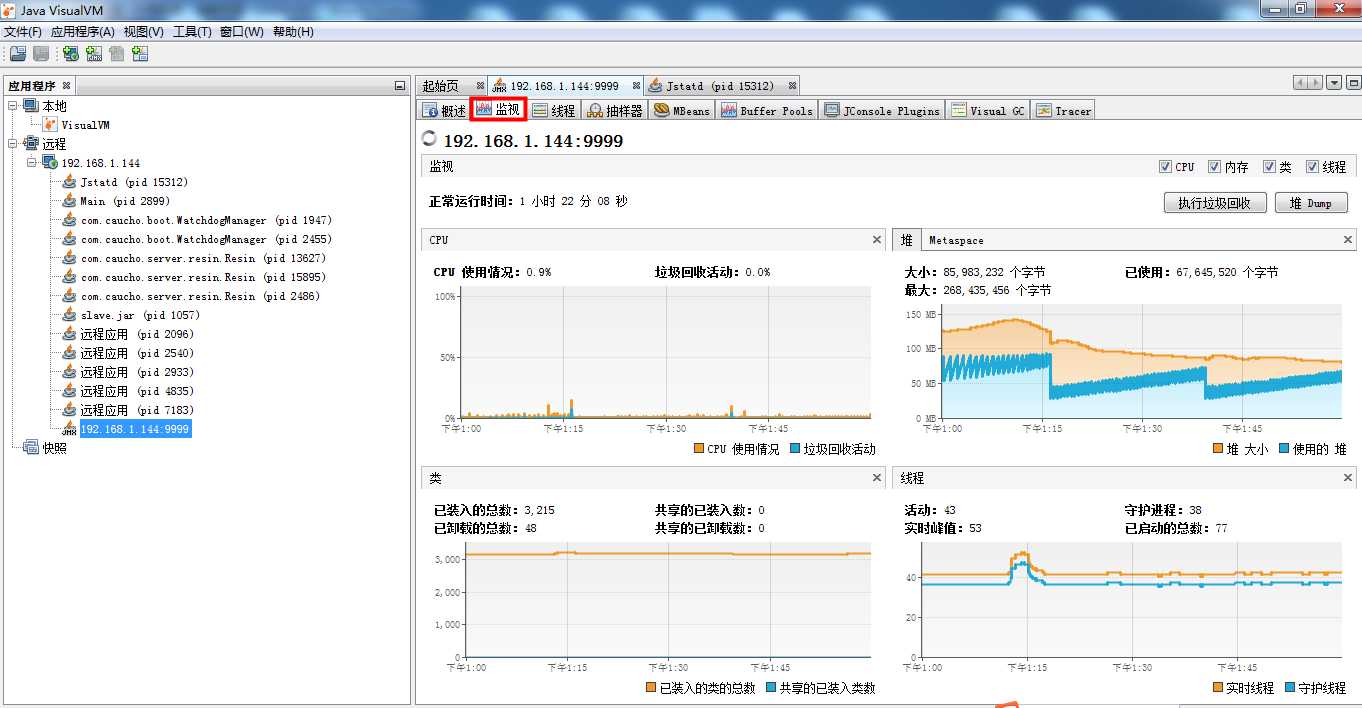The height and width of the screenshot is (708, 1362).
Task: Click the JMX icon of 192.168.1.144:9999 node
Action: 69,429
